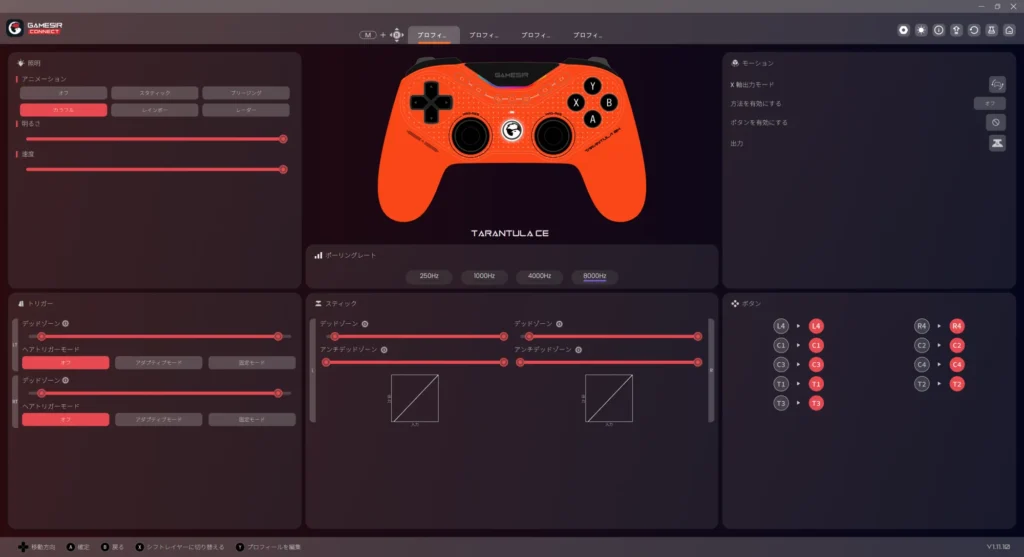Switch to the fourth profile tab
Viewport: 1024px width, 557px height.
tap(589, 35)
